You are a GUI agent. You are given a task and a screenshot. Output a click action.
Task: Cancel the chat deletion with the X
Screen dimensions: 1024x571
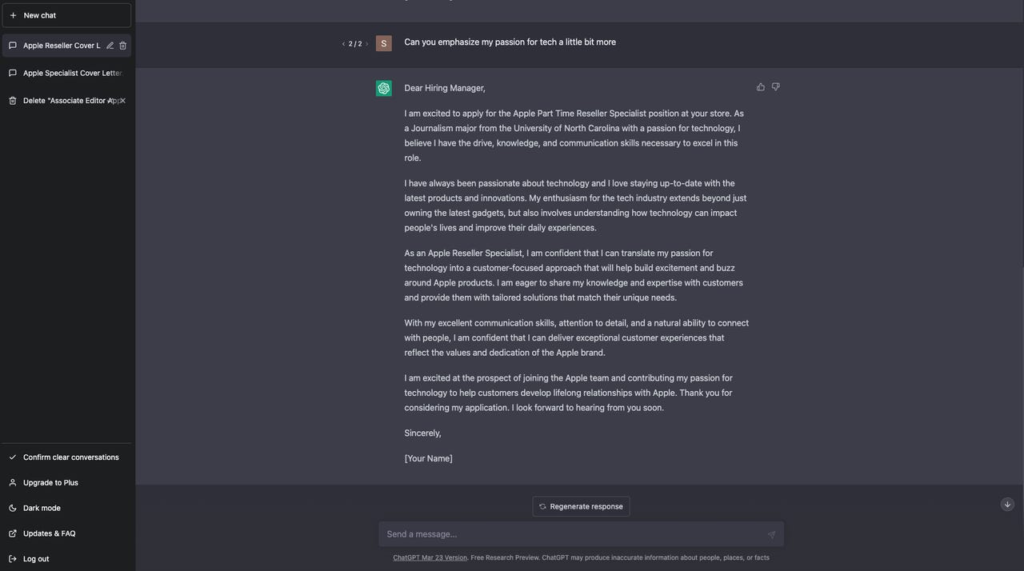coord(123,100)
